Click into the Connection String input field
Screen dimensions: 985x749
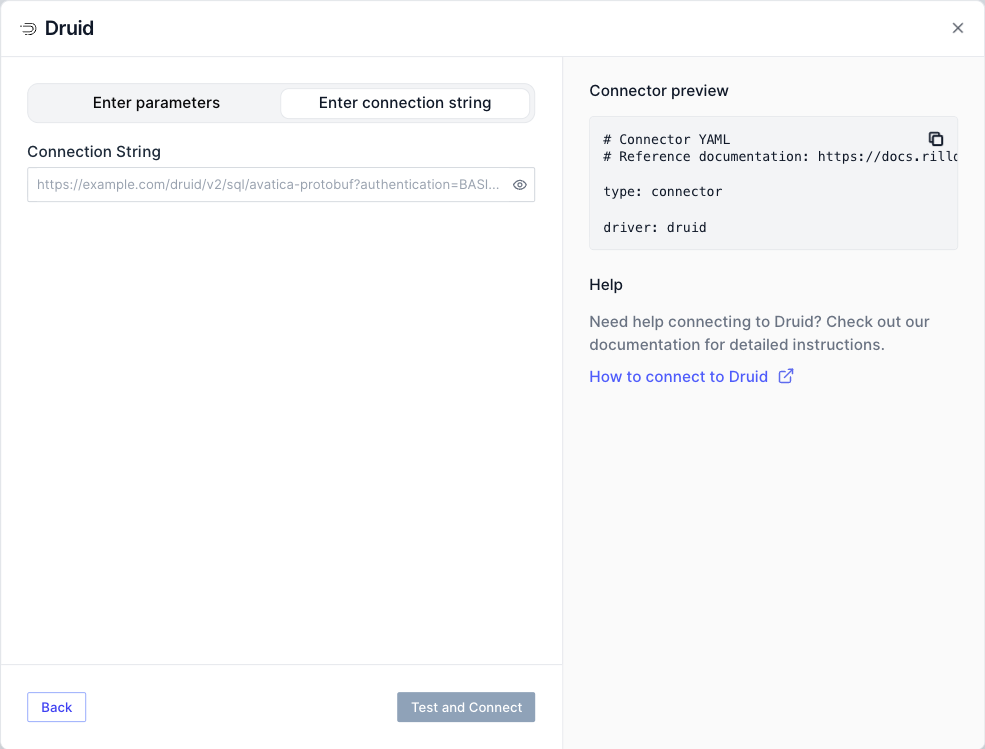[x=268, y=185]
